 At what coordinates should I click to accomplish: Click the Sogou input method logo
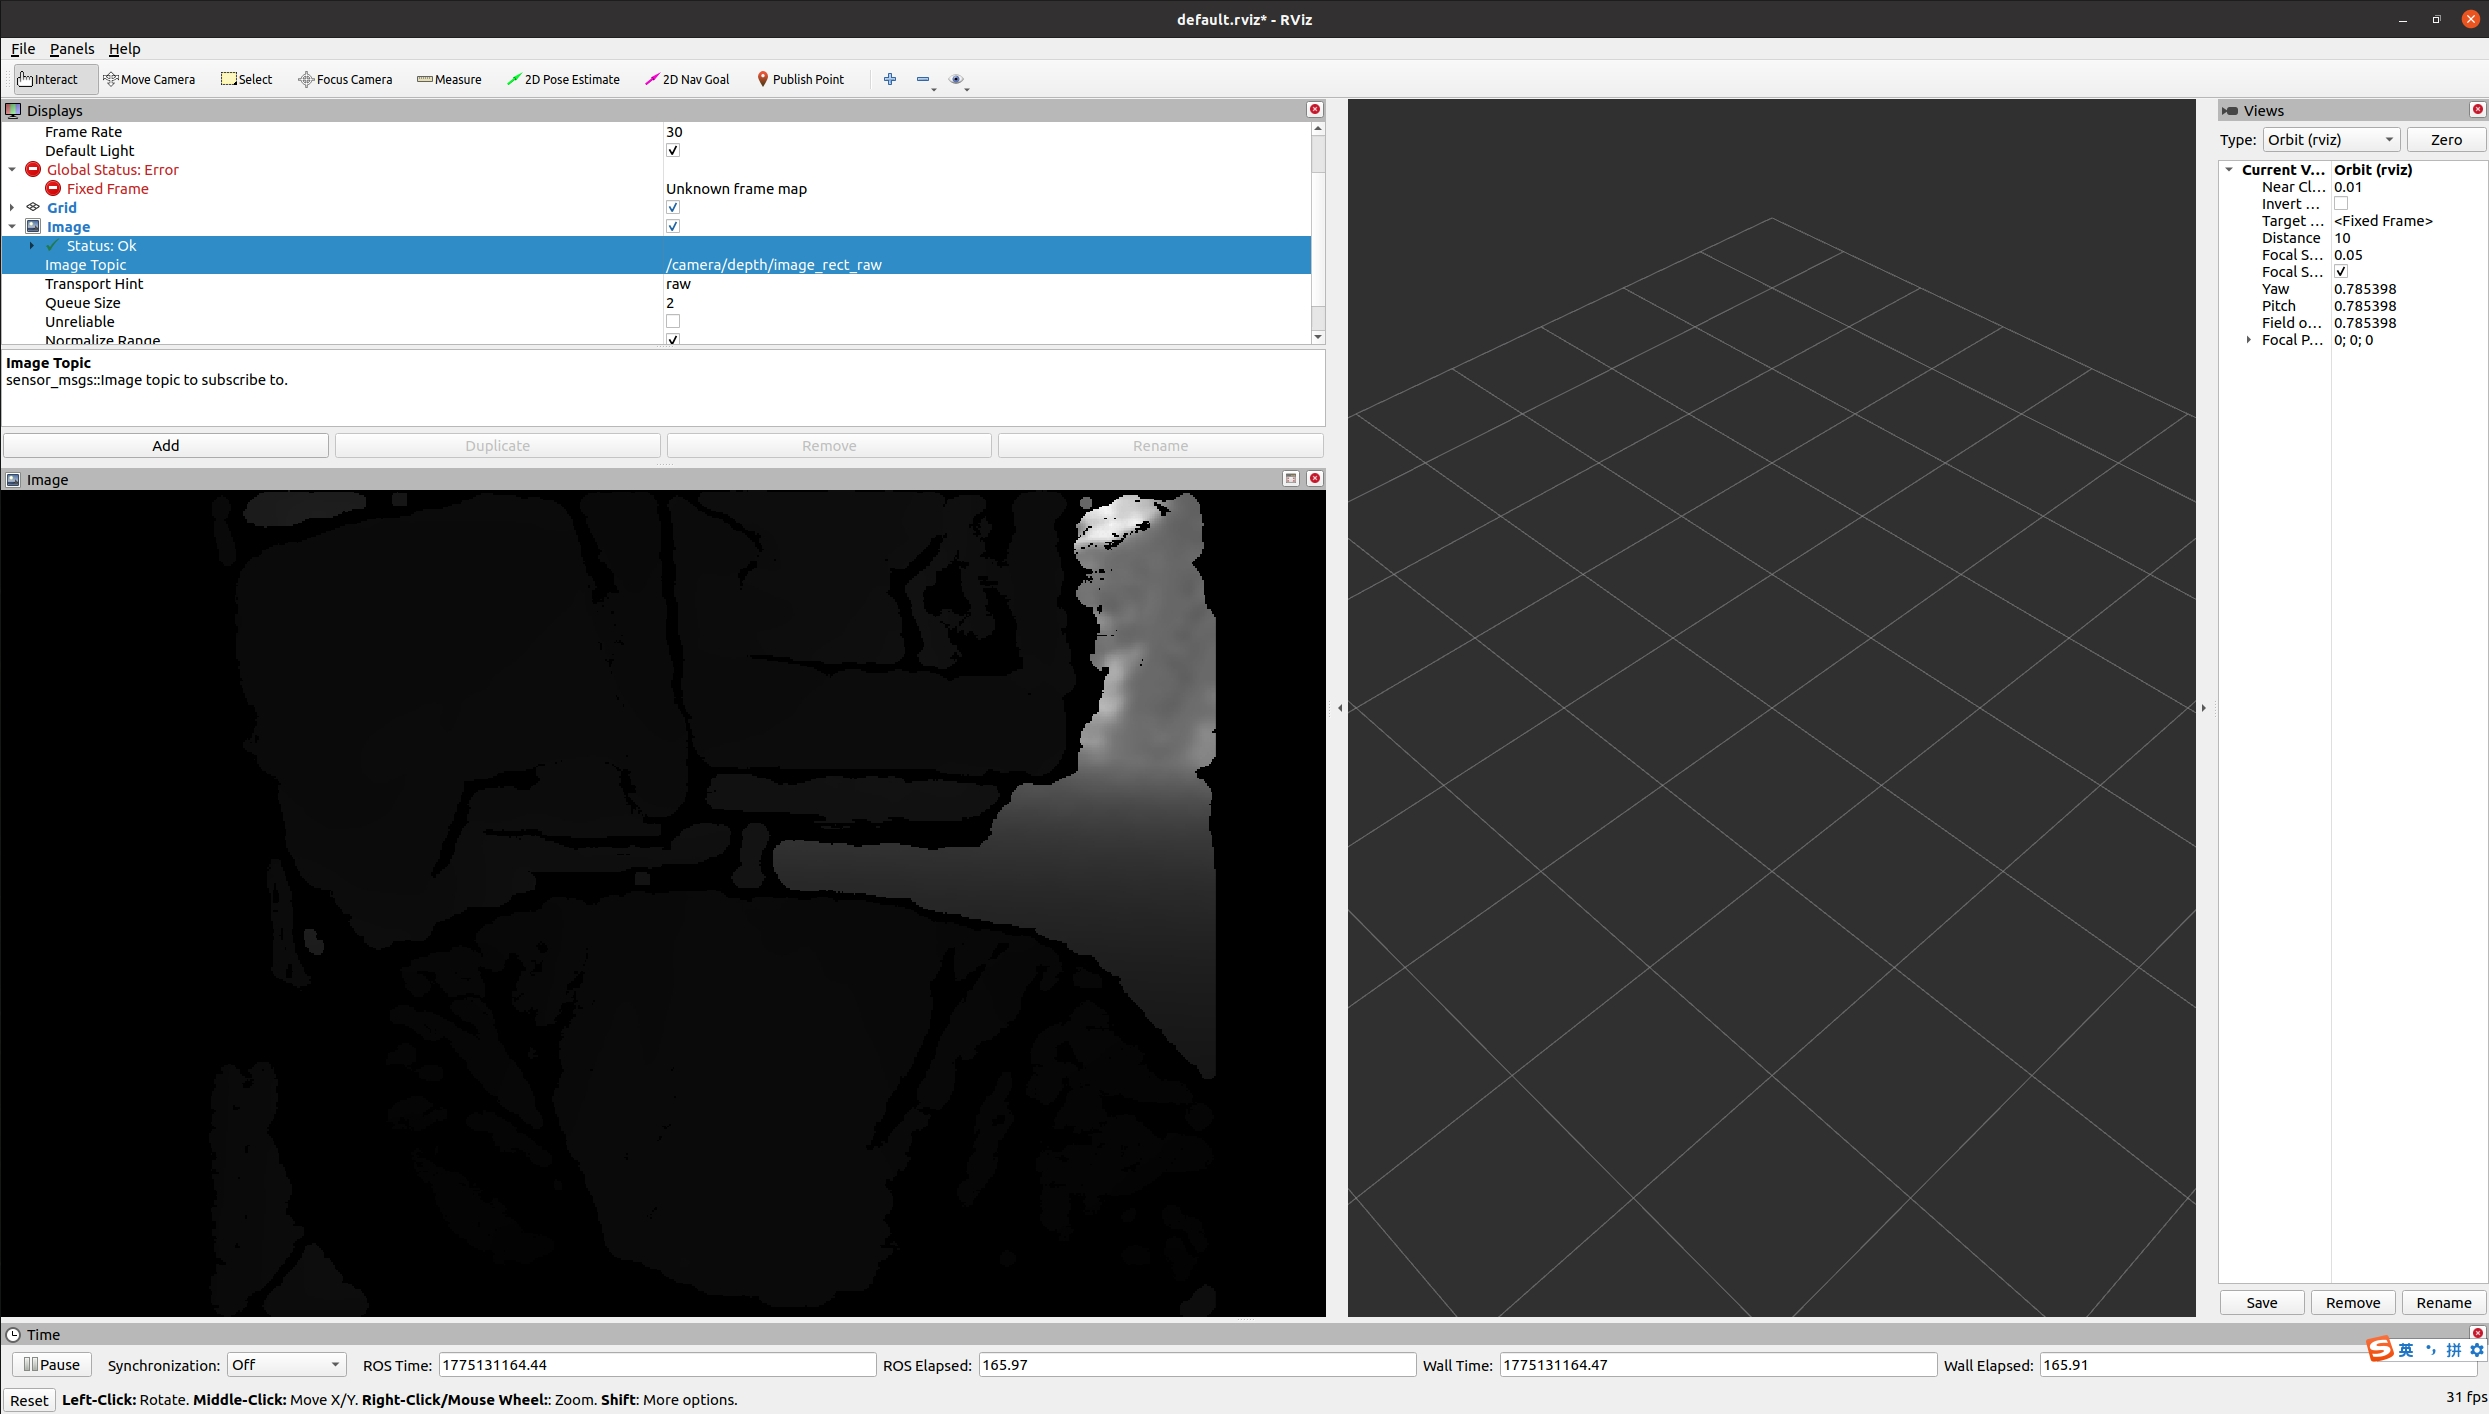tap(2380, 1349)
